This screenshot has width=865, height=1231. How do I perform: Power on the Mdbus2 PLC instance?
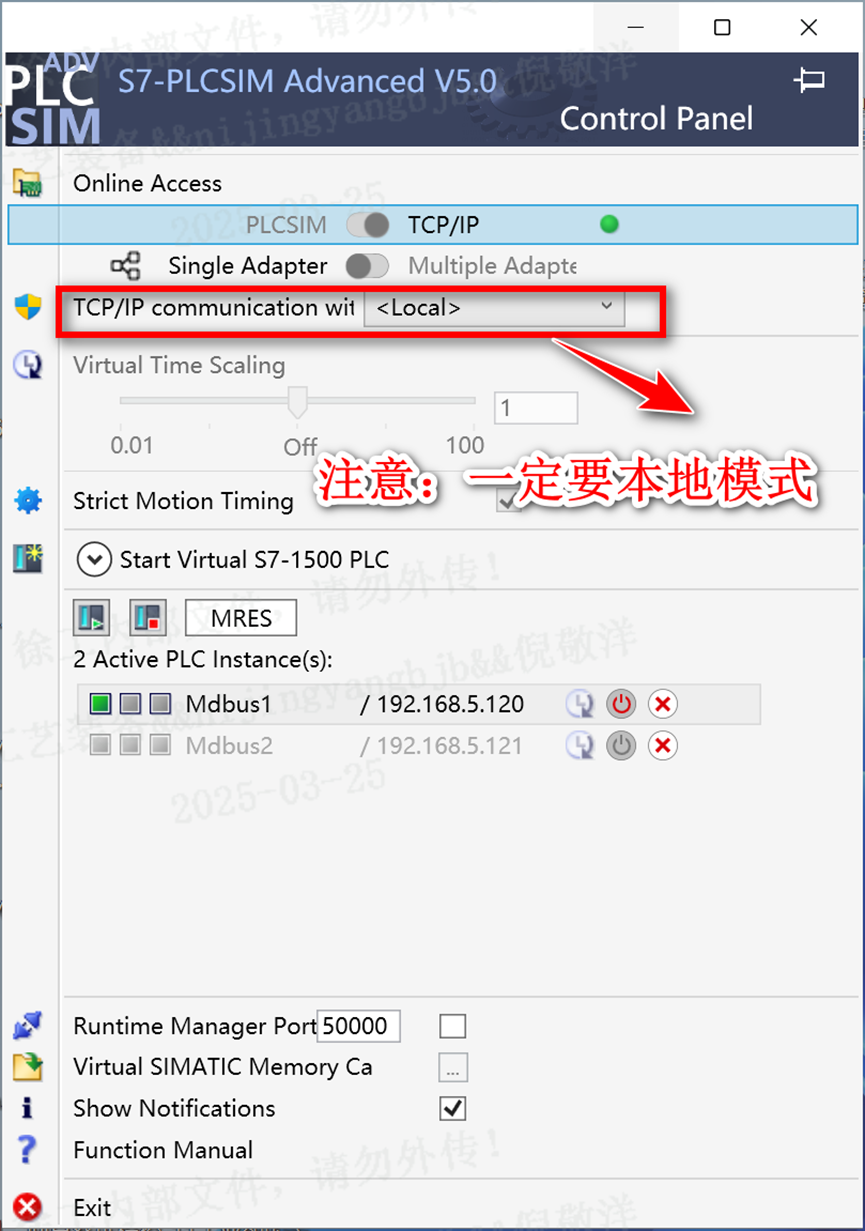point(622,746)
